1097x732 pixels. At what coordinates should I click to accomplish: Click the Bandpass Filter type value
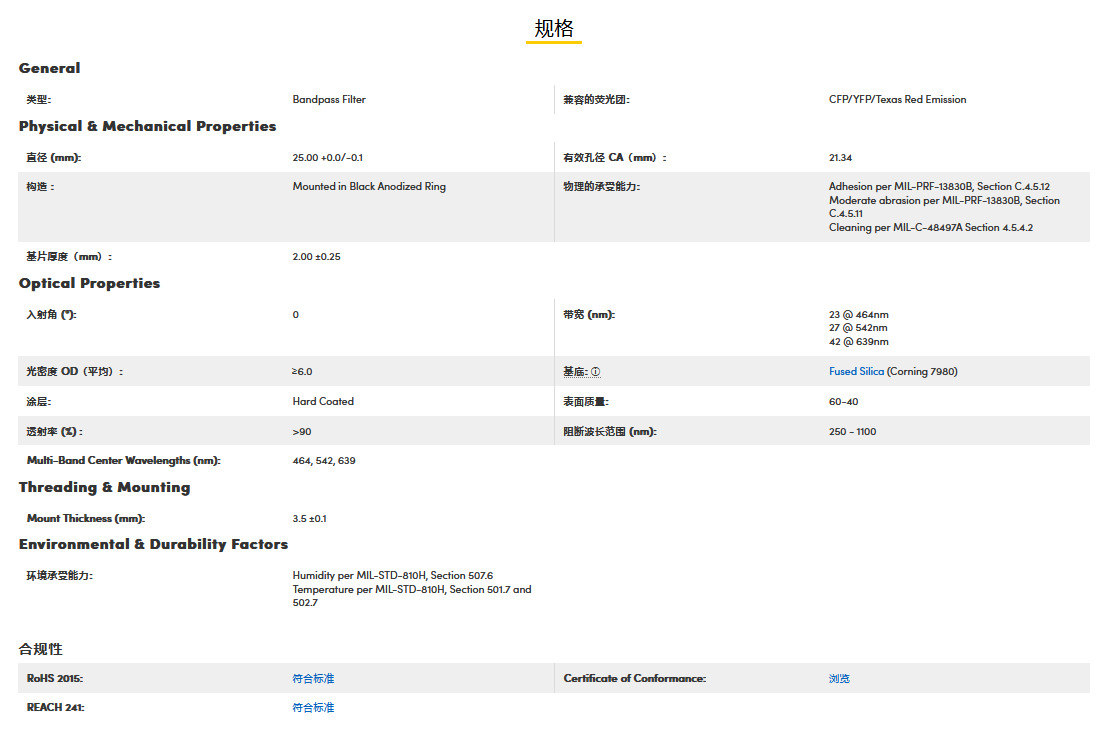click(x=329, y=100)
